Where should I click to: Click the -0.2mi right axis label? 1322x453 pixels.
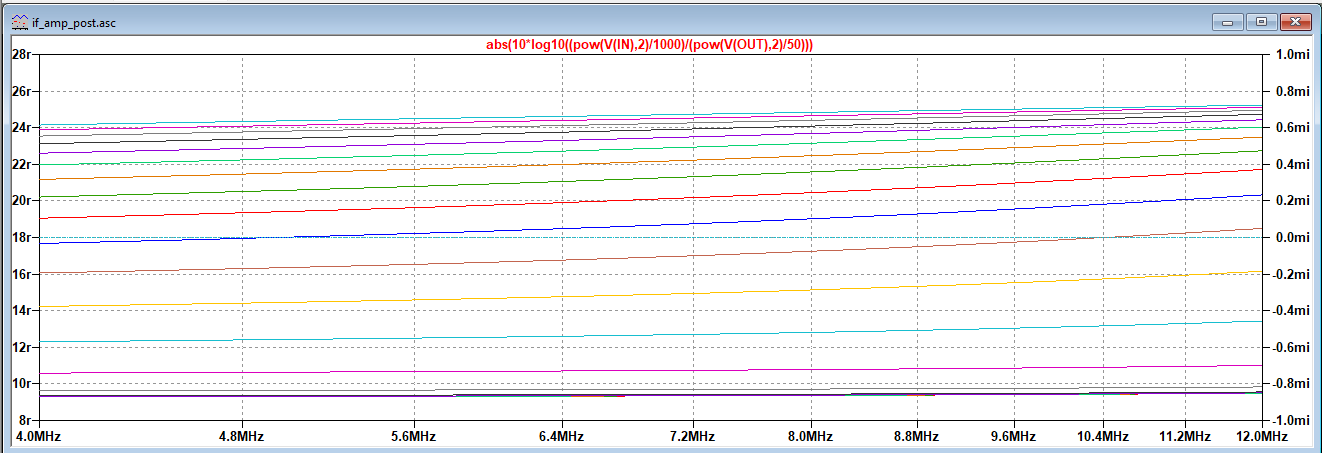(x=1289, y=274)
